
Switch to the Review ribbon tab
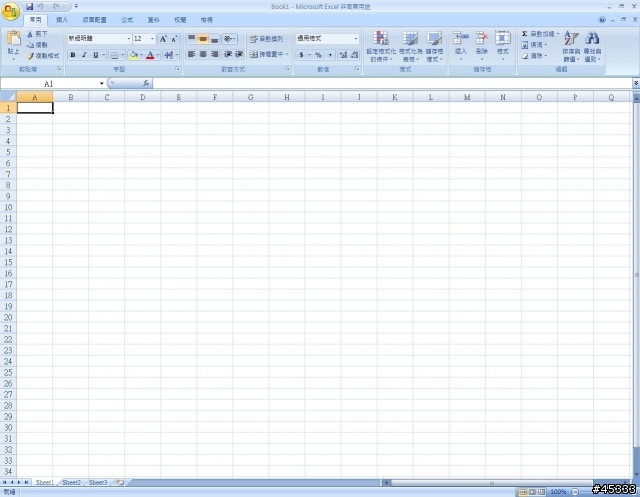point(180,20)
